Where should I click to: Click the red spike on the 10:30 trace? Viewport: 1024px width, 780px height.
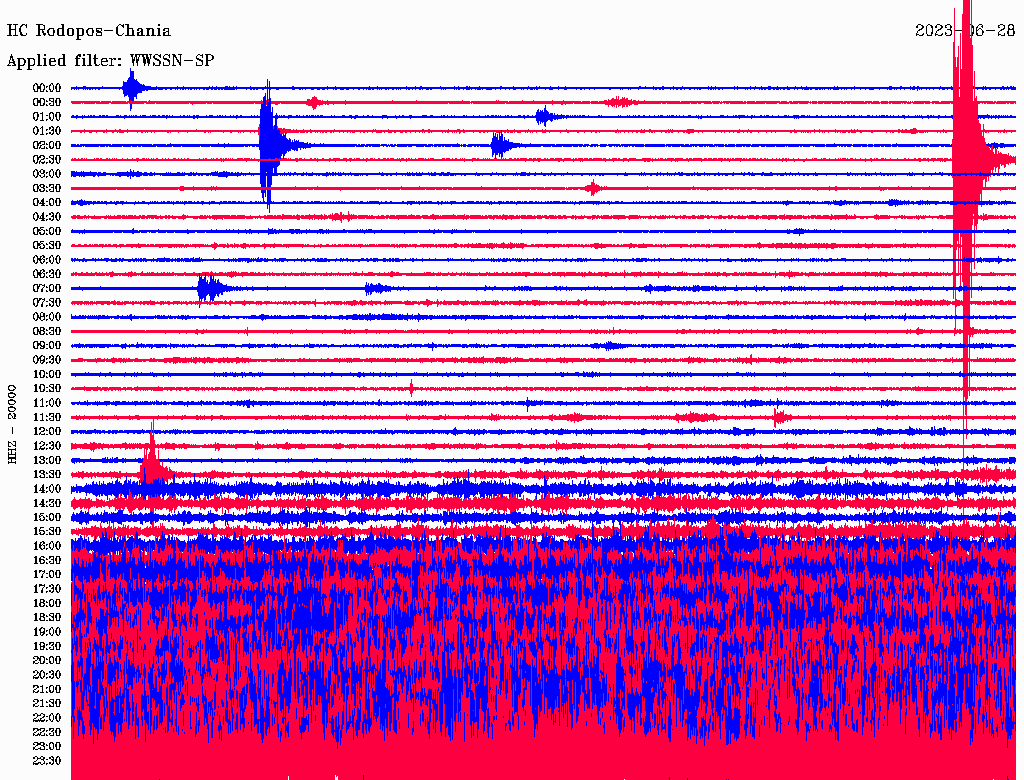tap(411, 388)
